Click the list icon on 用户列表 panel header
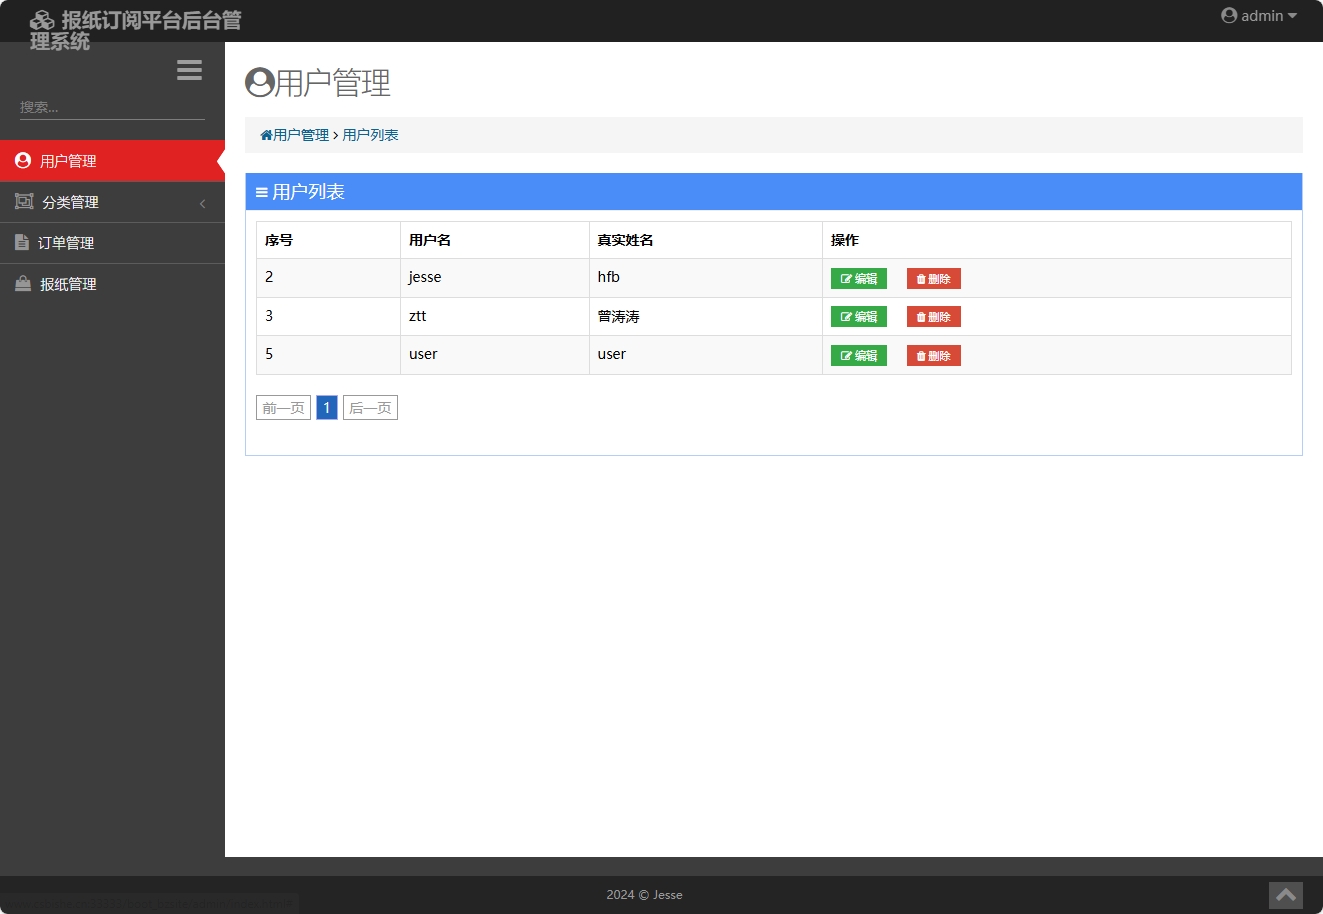 coord(262,191)
